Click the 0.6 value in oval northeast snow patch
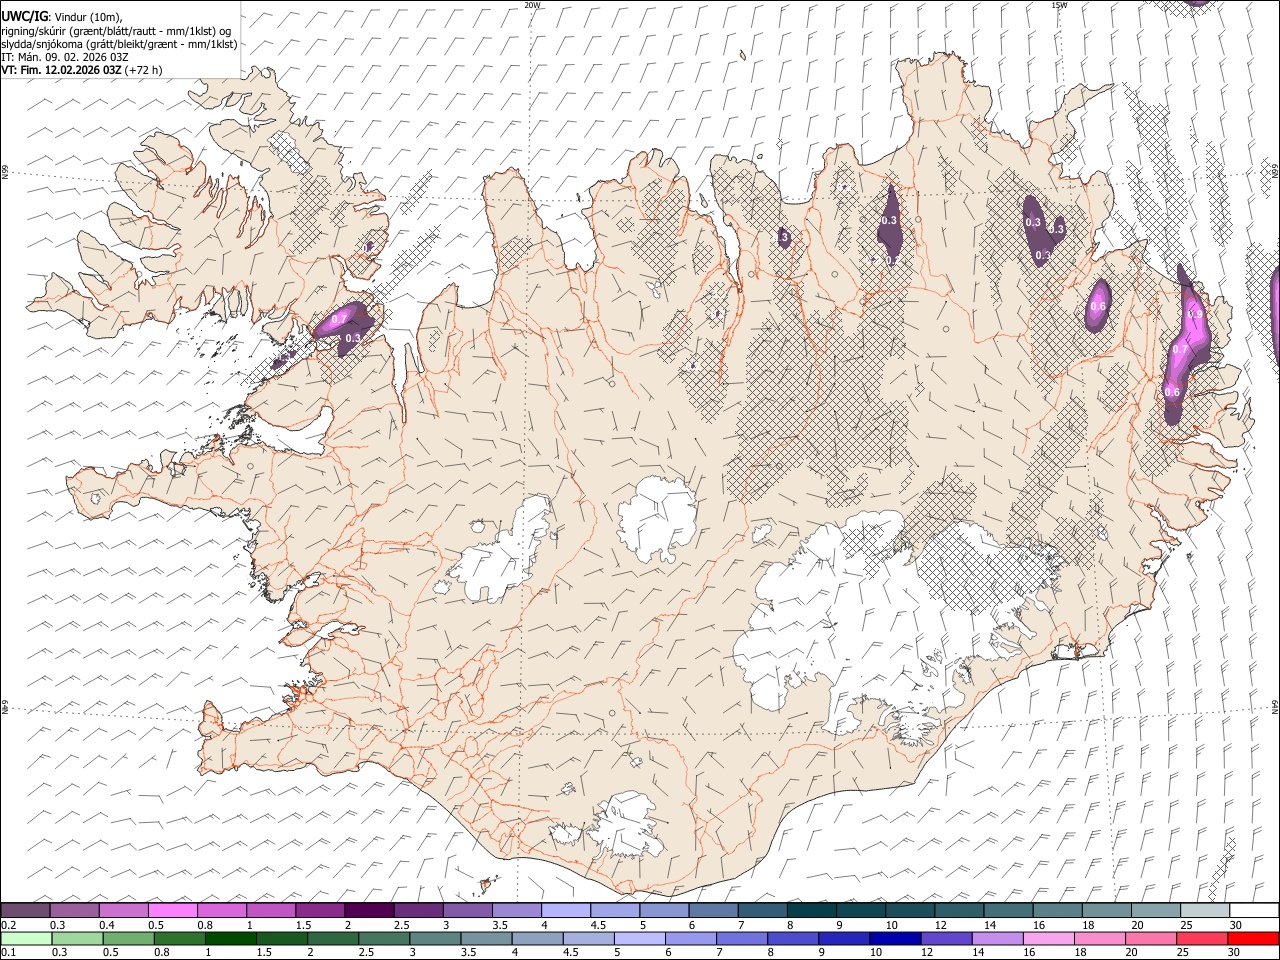The width and height of the screenshot is (1280, 960). tap(1098, 306)
